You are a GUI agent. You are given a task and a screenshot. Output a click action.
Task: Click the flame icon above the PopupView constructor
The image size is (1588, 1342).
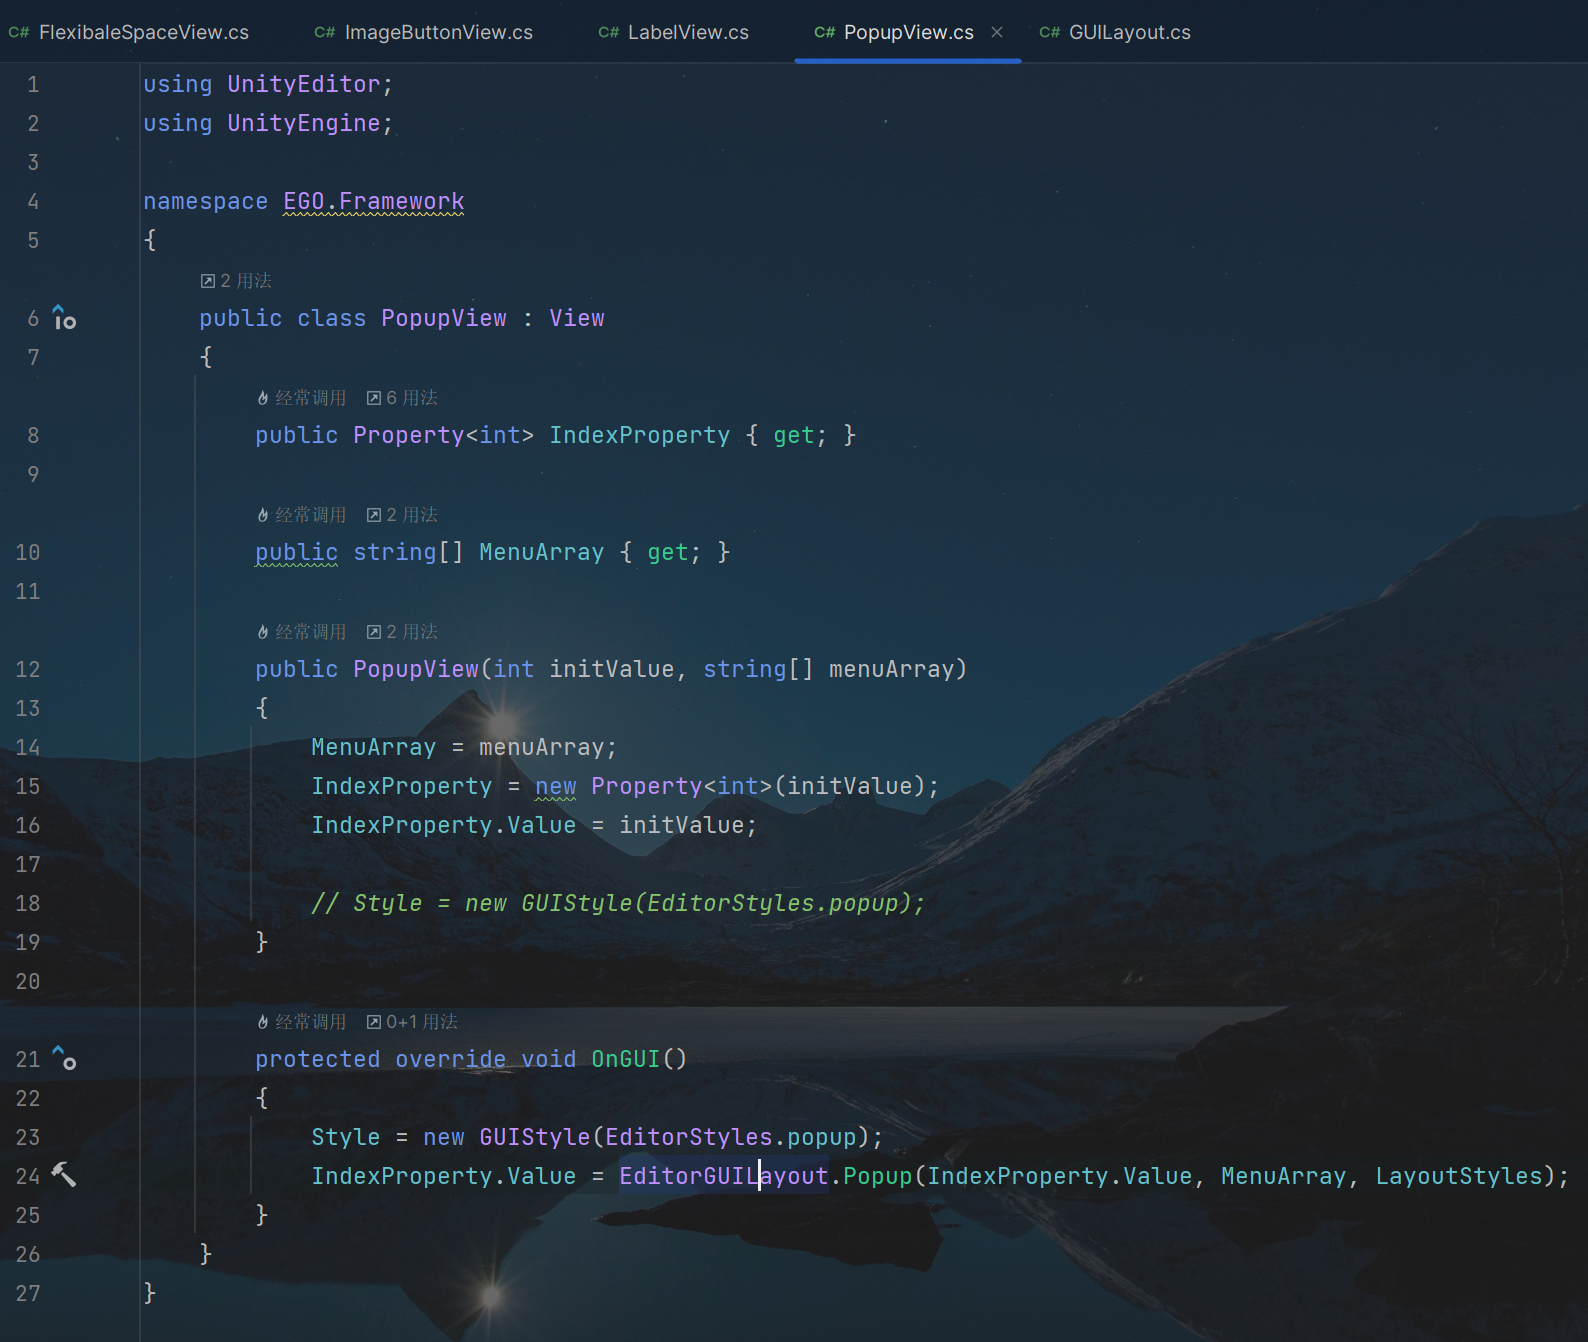(263, 632)
